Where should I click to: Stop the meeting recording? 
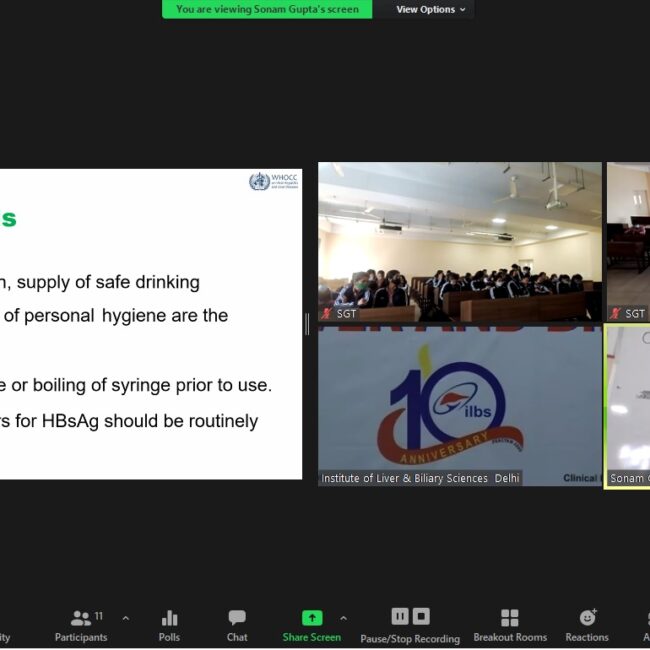tap(421, 617)
